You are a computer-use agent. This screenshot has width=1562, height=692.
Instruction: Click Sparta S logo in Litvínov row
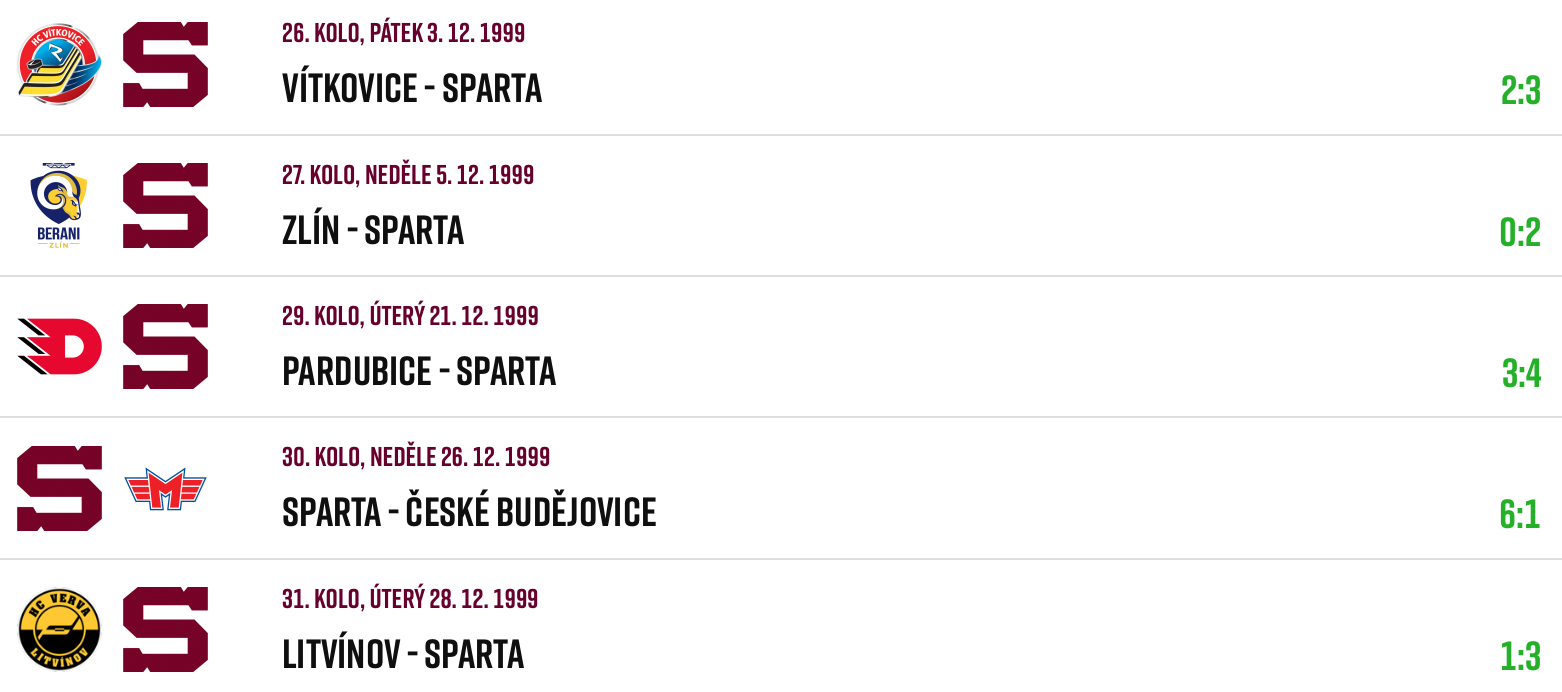pos(165,629)
